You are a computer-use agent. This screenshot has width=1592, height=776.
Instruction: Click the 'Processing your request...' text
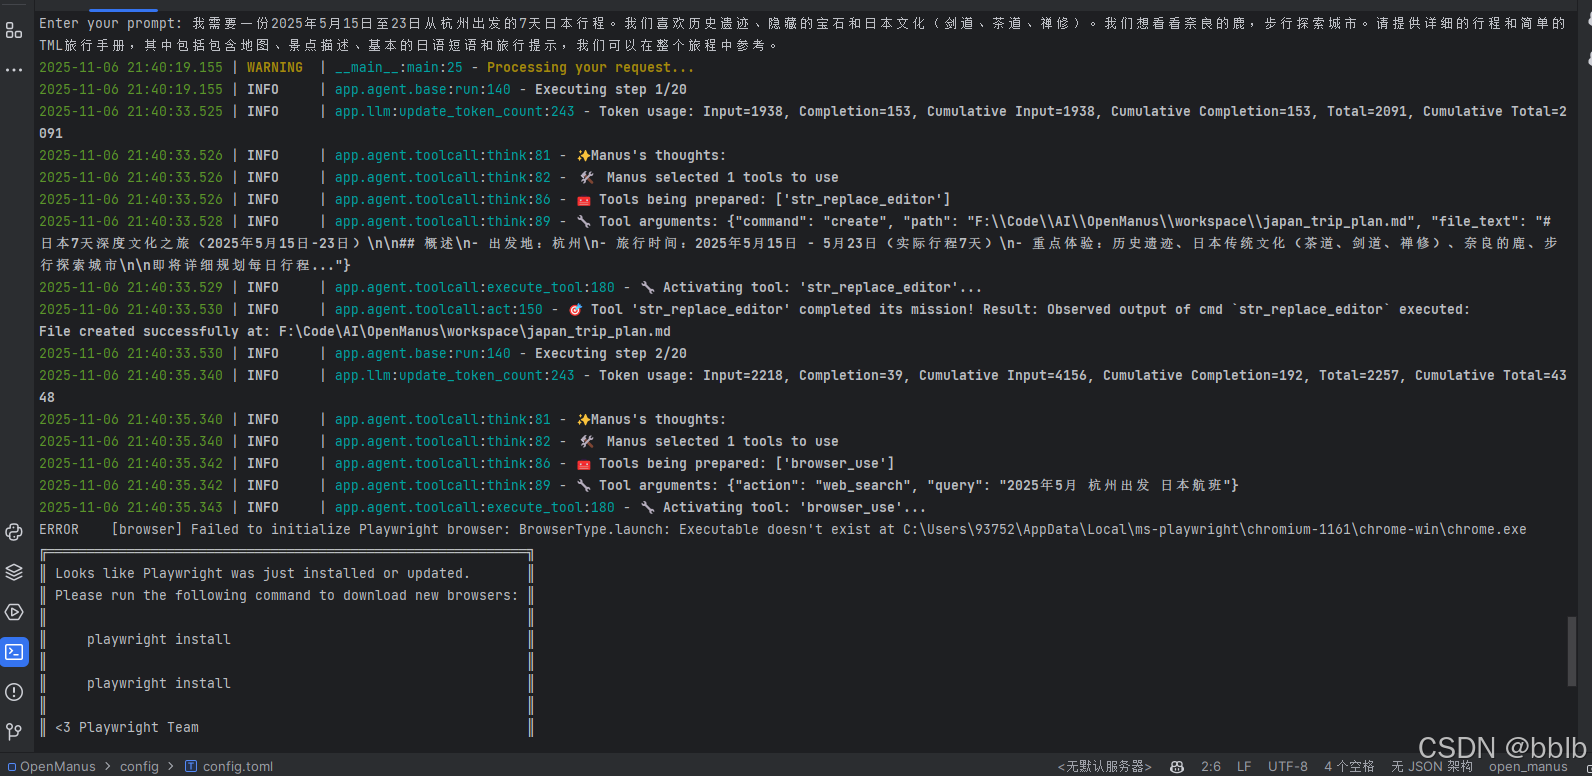(590, 67)
